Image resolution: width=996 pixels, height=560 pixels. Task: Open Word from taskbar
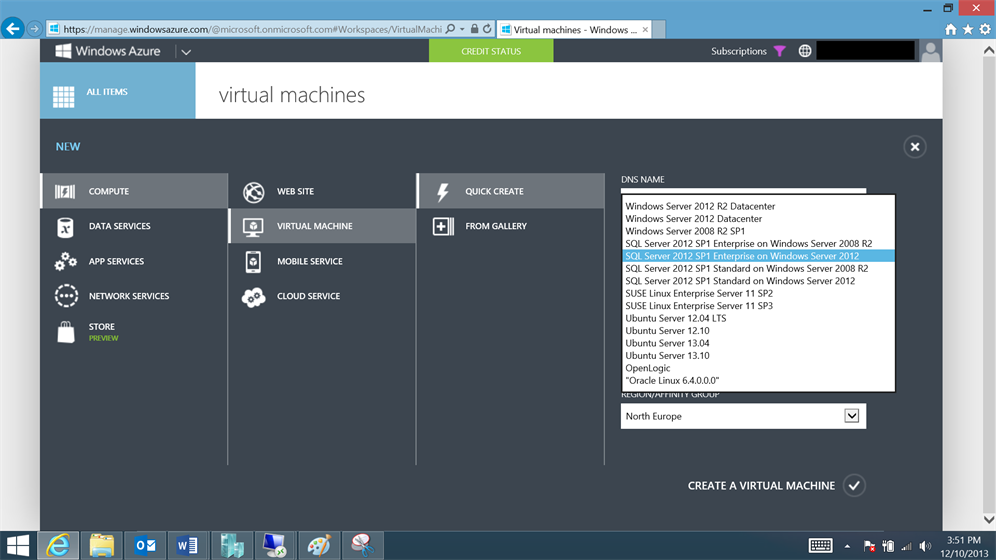pyautogui.click(x=187, y=545)
